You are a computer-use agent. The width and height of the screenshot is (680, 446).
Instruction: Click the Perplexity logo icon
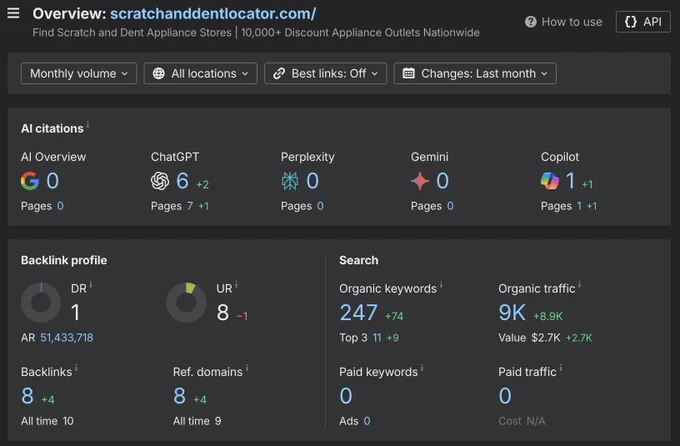pos(290,180)
